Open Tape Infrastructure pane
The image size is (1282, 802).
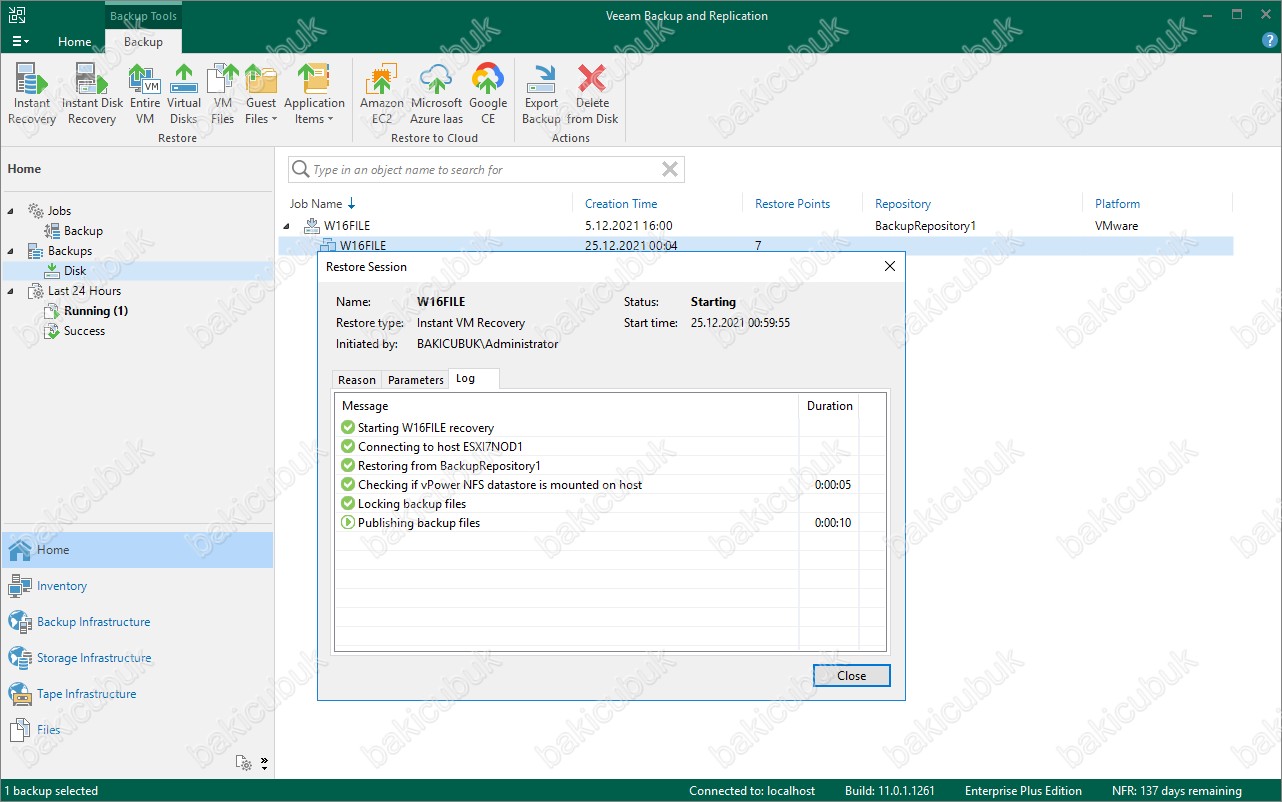[137, 694]
